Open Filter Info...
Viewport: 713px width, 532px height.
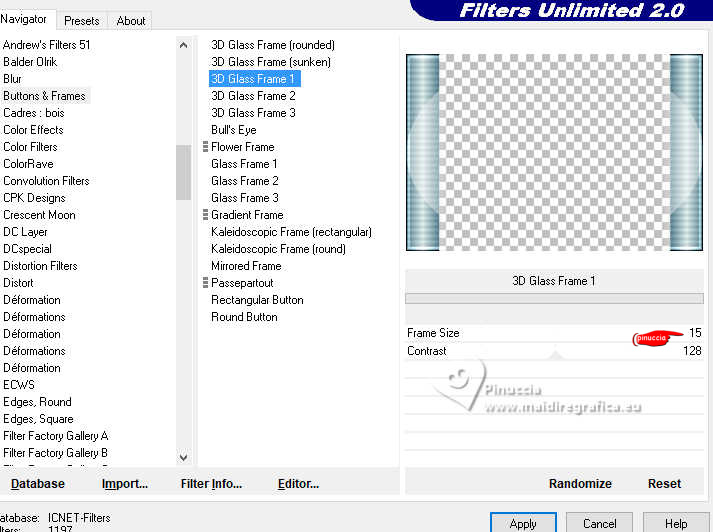point(211,484)
